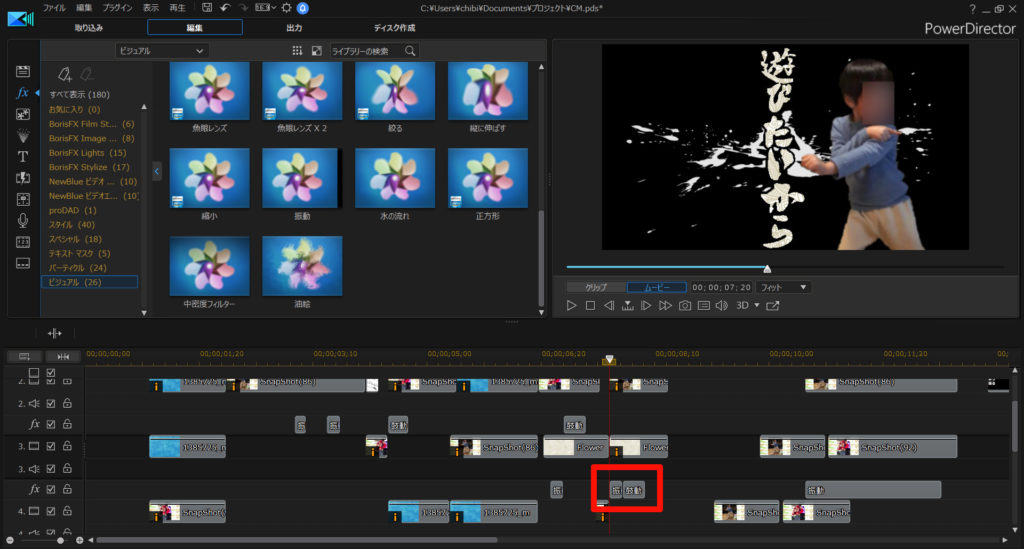
Task: Open the Subtitle Room icon
Action: coord(23,263)
